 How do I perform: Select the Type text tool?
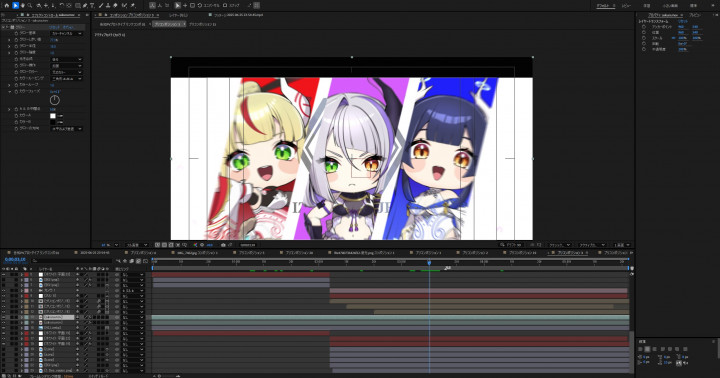pyautogui.click(x=92, y=6)
